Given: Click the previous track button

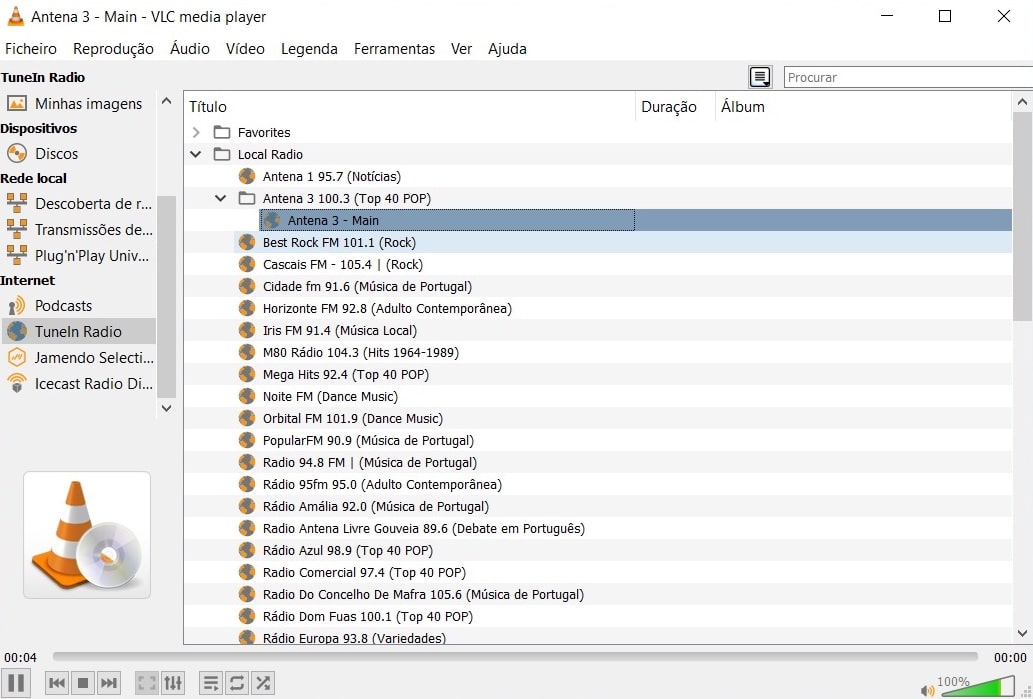Looking at the screenshot, I should pos(57,683).
